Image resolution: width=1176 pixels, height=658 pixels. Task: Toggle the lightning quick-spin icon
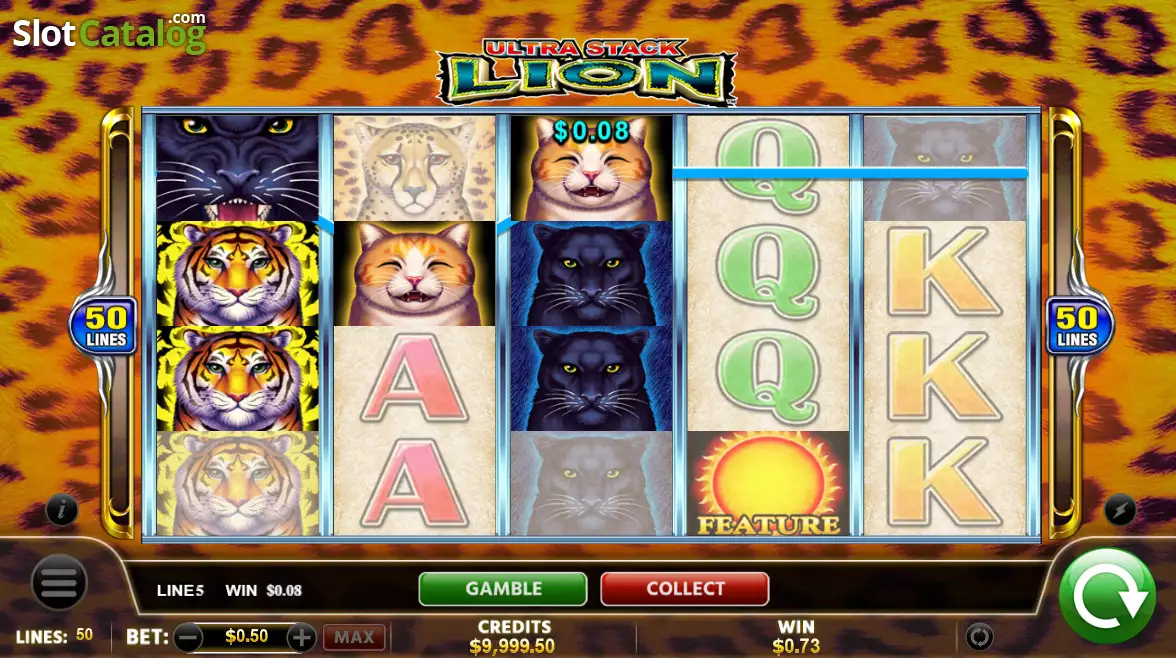pyautogui.click(x=1120, y=510)
